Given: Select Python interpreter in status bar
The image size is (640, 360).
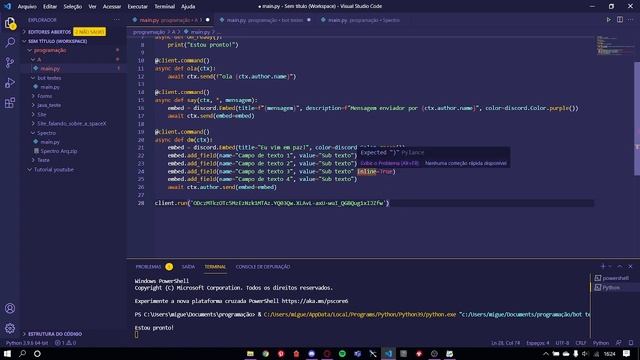Looking at the screenshot, I should coord(27,343).
